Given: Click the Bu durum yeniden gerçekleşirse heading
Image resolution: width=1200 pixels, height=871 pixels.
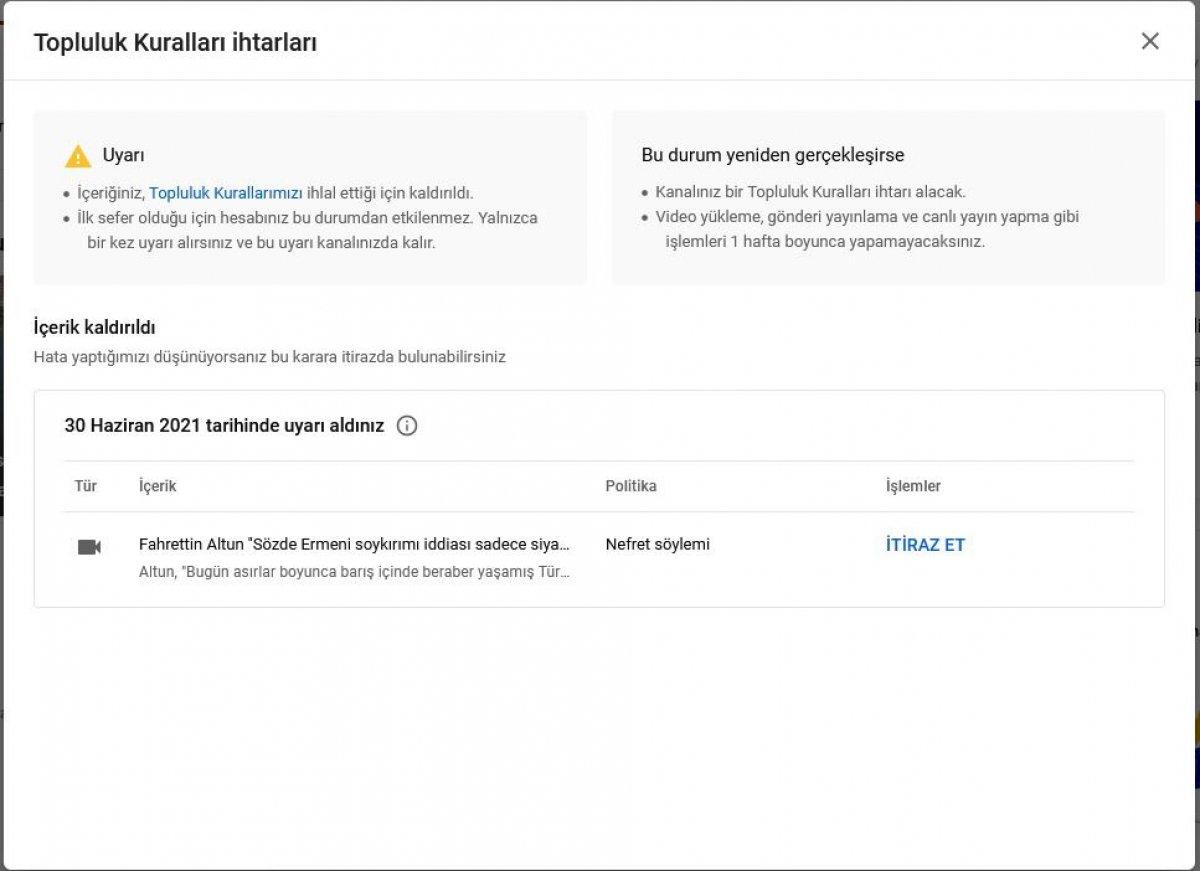Looking at the screenshot, I should pos(773,156).
